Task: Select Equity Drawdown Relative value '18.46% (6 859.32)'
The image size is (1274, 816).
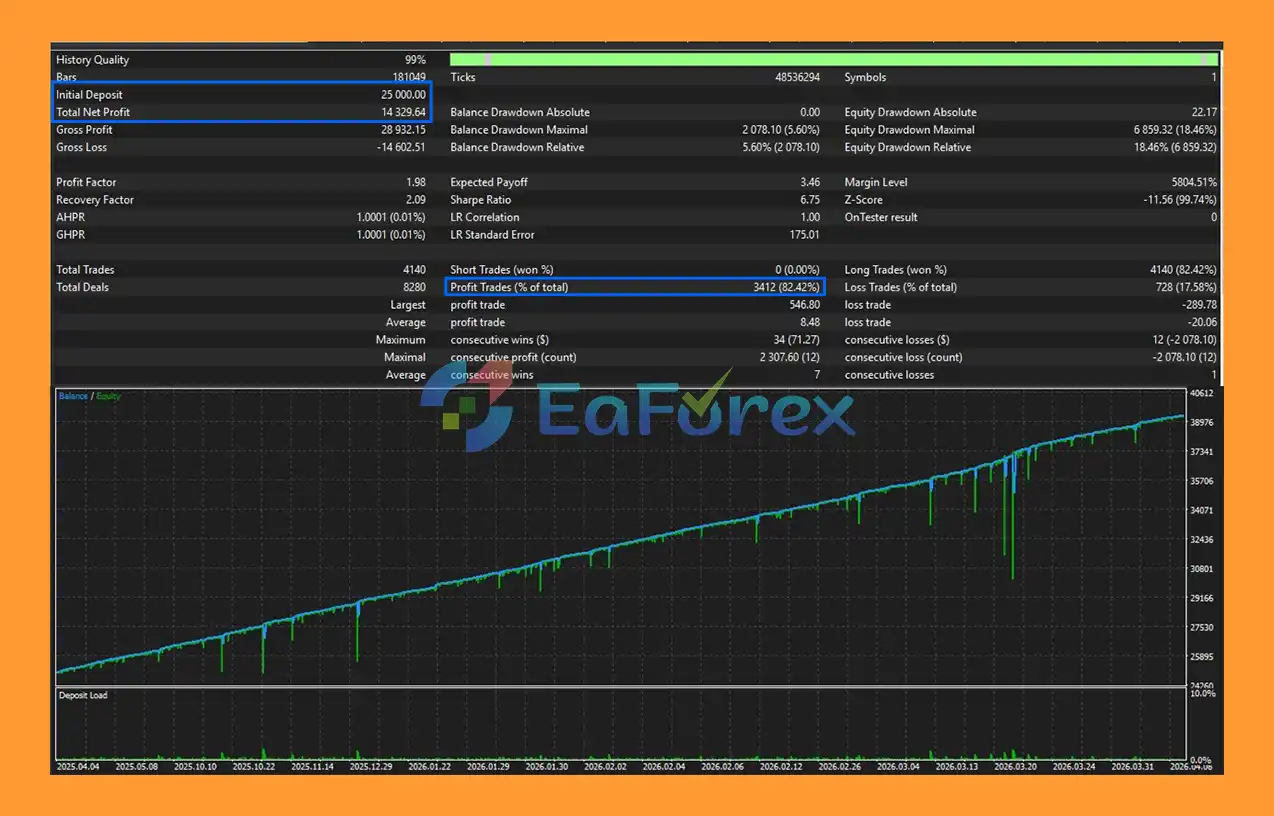Action: click(x=1176, y=147)
